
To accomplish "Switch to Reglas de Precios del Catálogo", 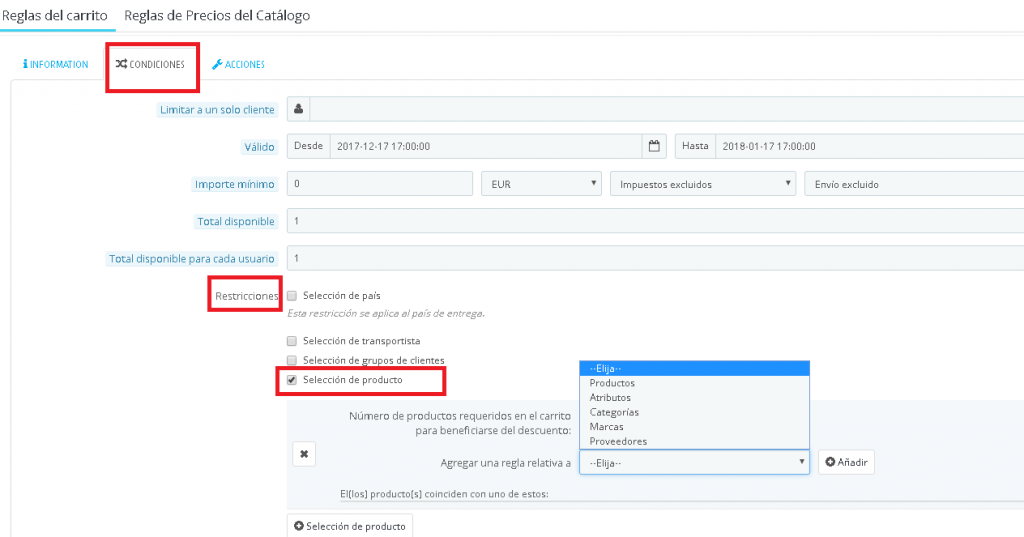I will (x=217, y=16).
